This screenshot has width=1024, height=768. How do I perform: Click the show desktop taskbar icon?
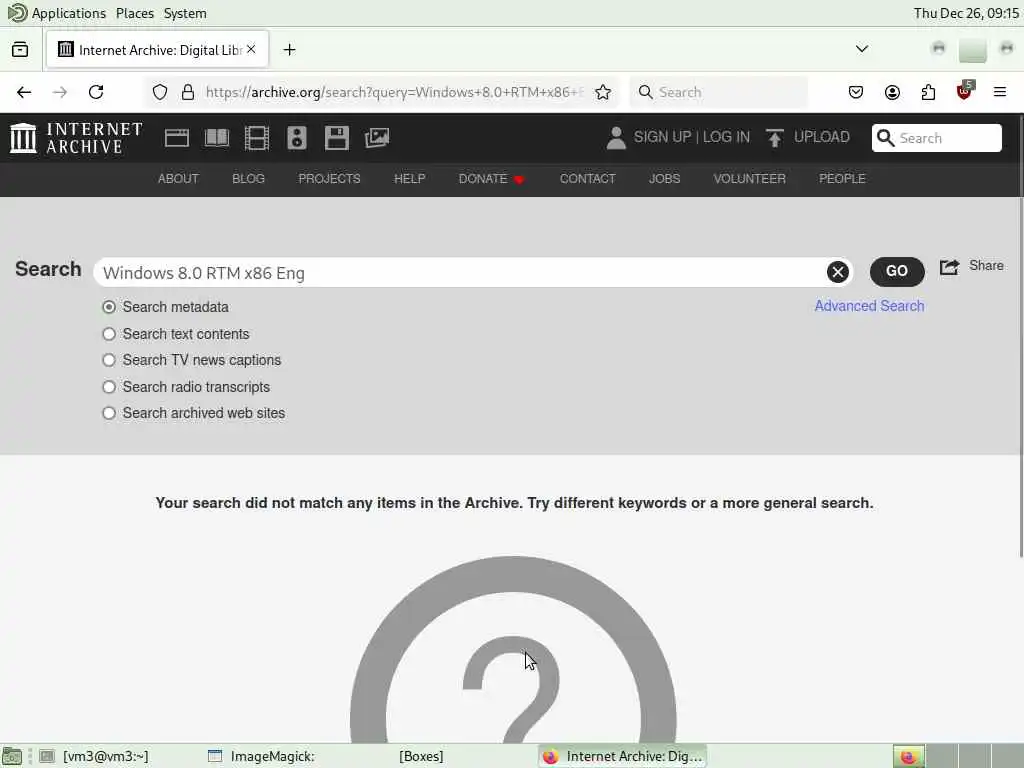(12, 756)
